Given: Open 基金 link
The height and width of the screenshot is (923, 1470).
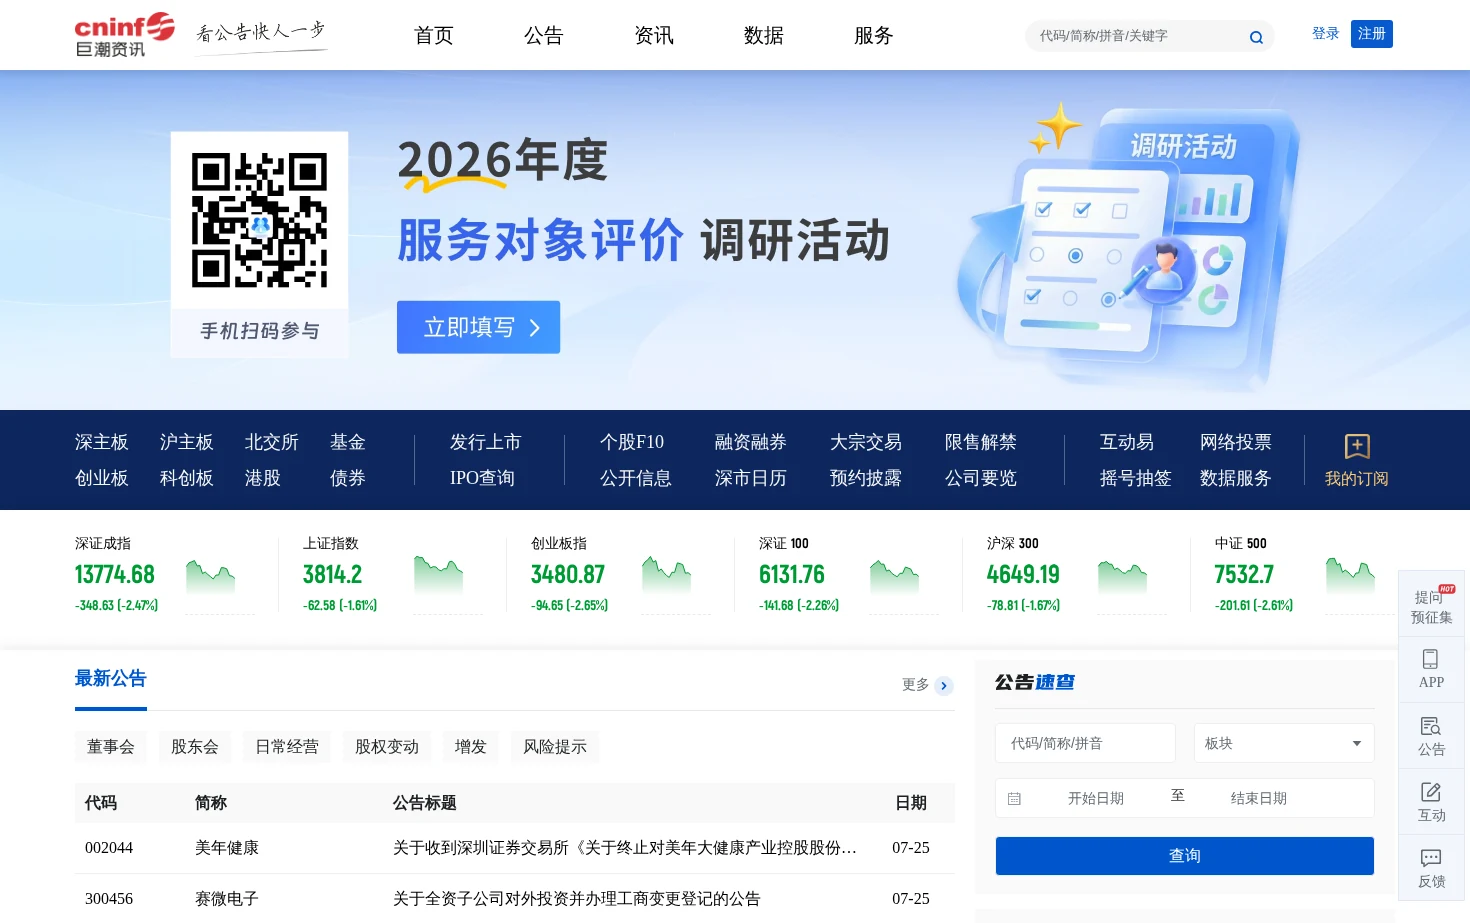Looking at the screenshot, I should coord(348,442).
